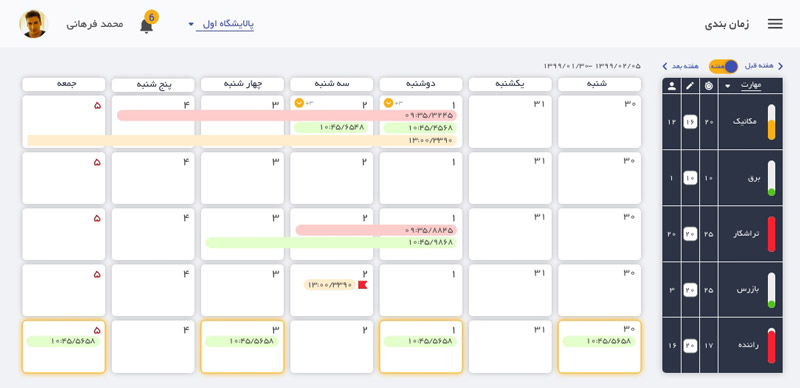
Task: Open the hamburger menu next to زمان بندی
Action: click(x=774, y=24)
